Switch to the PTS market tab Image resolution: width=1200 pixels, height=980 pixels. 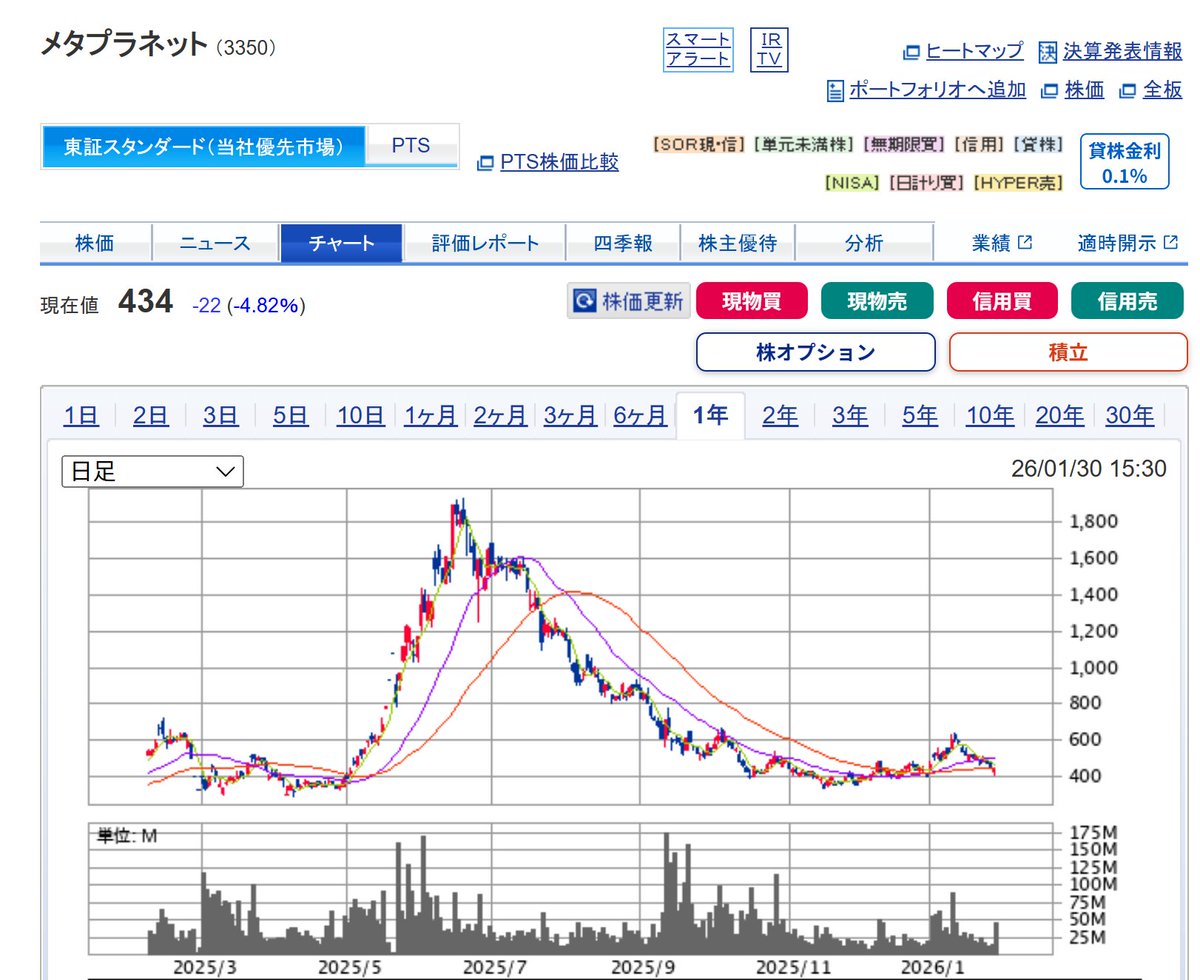pos(411,147)
